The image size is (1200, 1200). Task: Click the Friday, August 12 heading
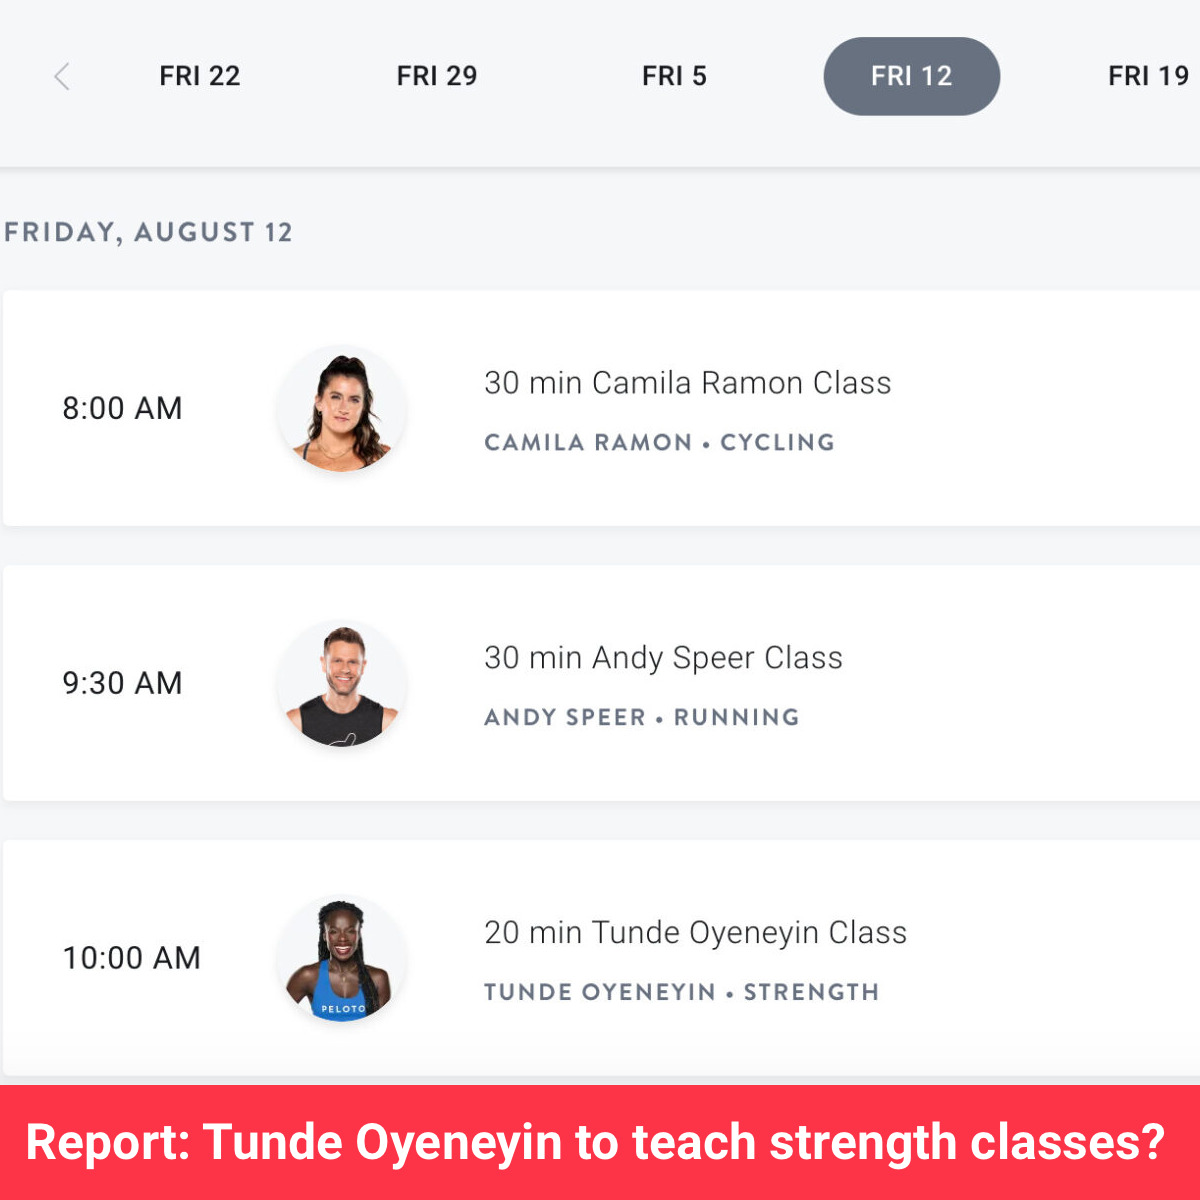click(x=148, y=232)
